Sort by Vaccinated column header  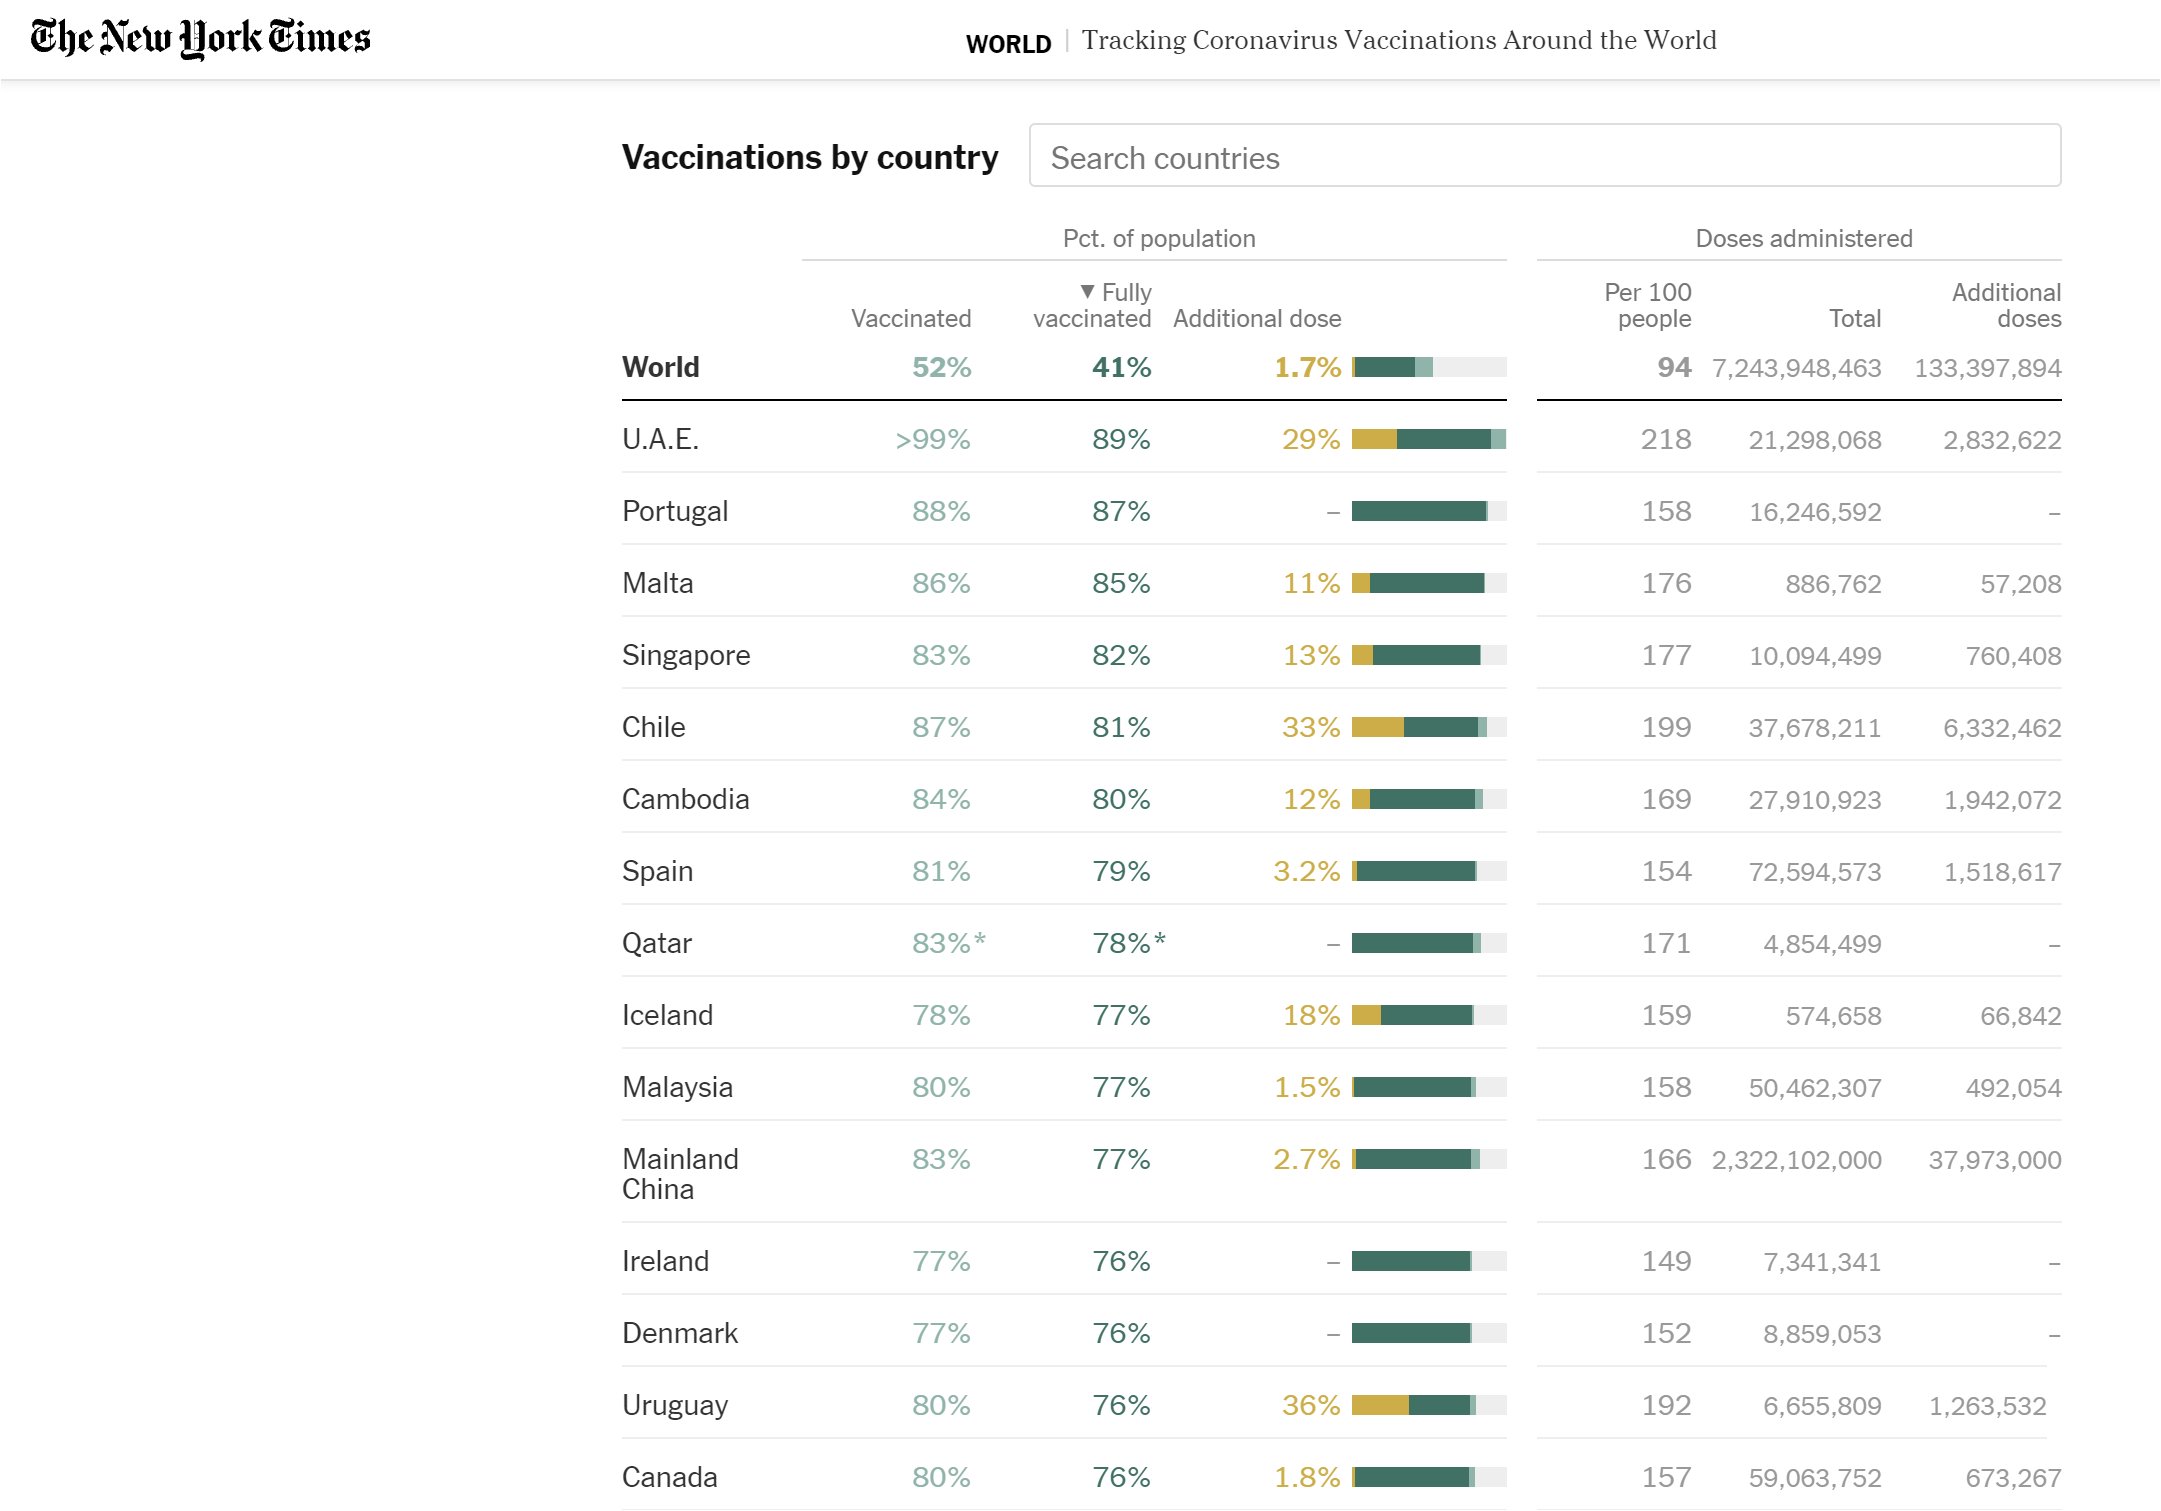point(910,318)
